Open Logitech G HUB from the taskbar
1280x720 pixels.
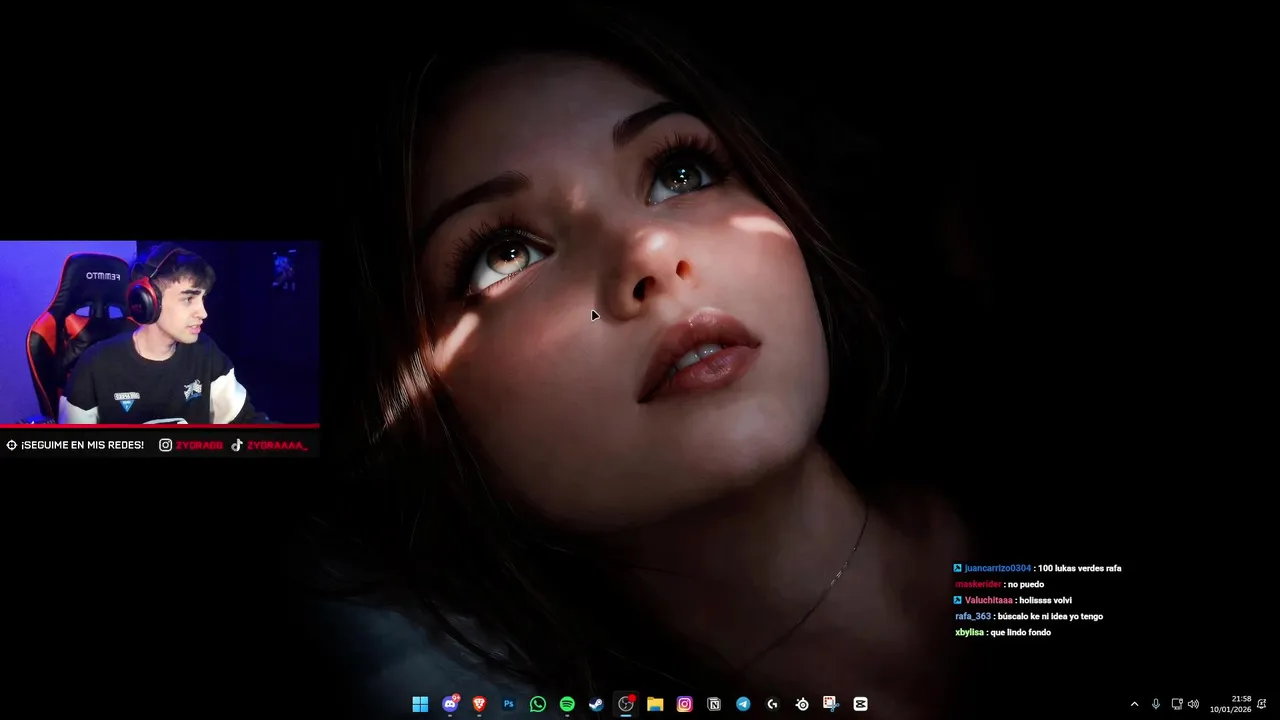tap(772, 704)
